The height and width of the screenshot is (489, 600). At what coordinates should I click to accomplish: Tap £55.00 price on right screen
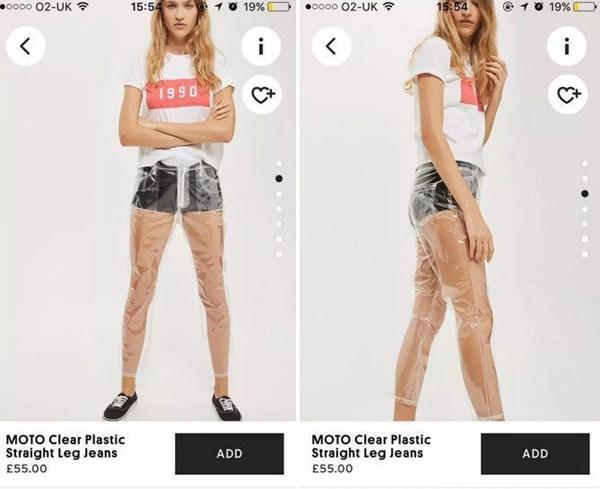click(332, 468)
